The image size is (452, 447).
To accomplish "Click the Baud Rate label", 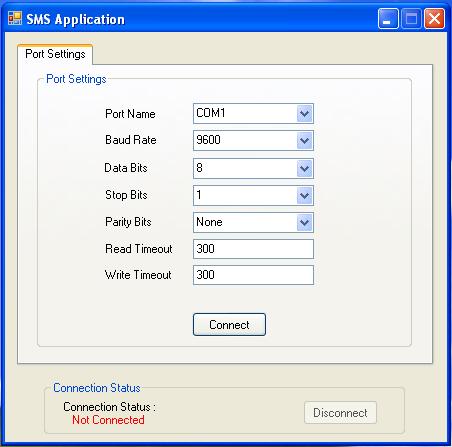I will [x=131, y=140].
